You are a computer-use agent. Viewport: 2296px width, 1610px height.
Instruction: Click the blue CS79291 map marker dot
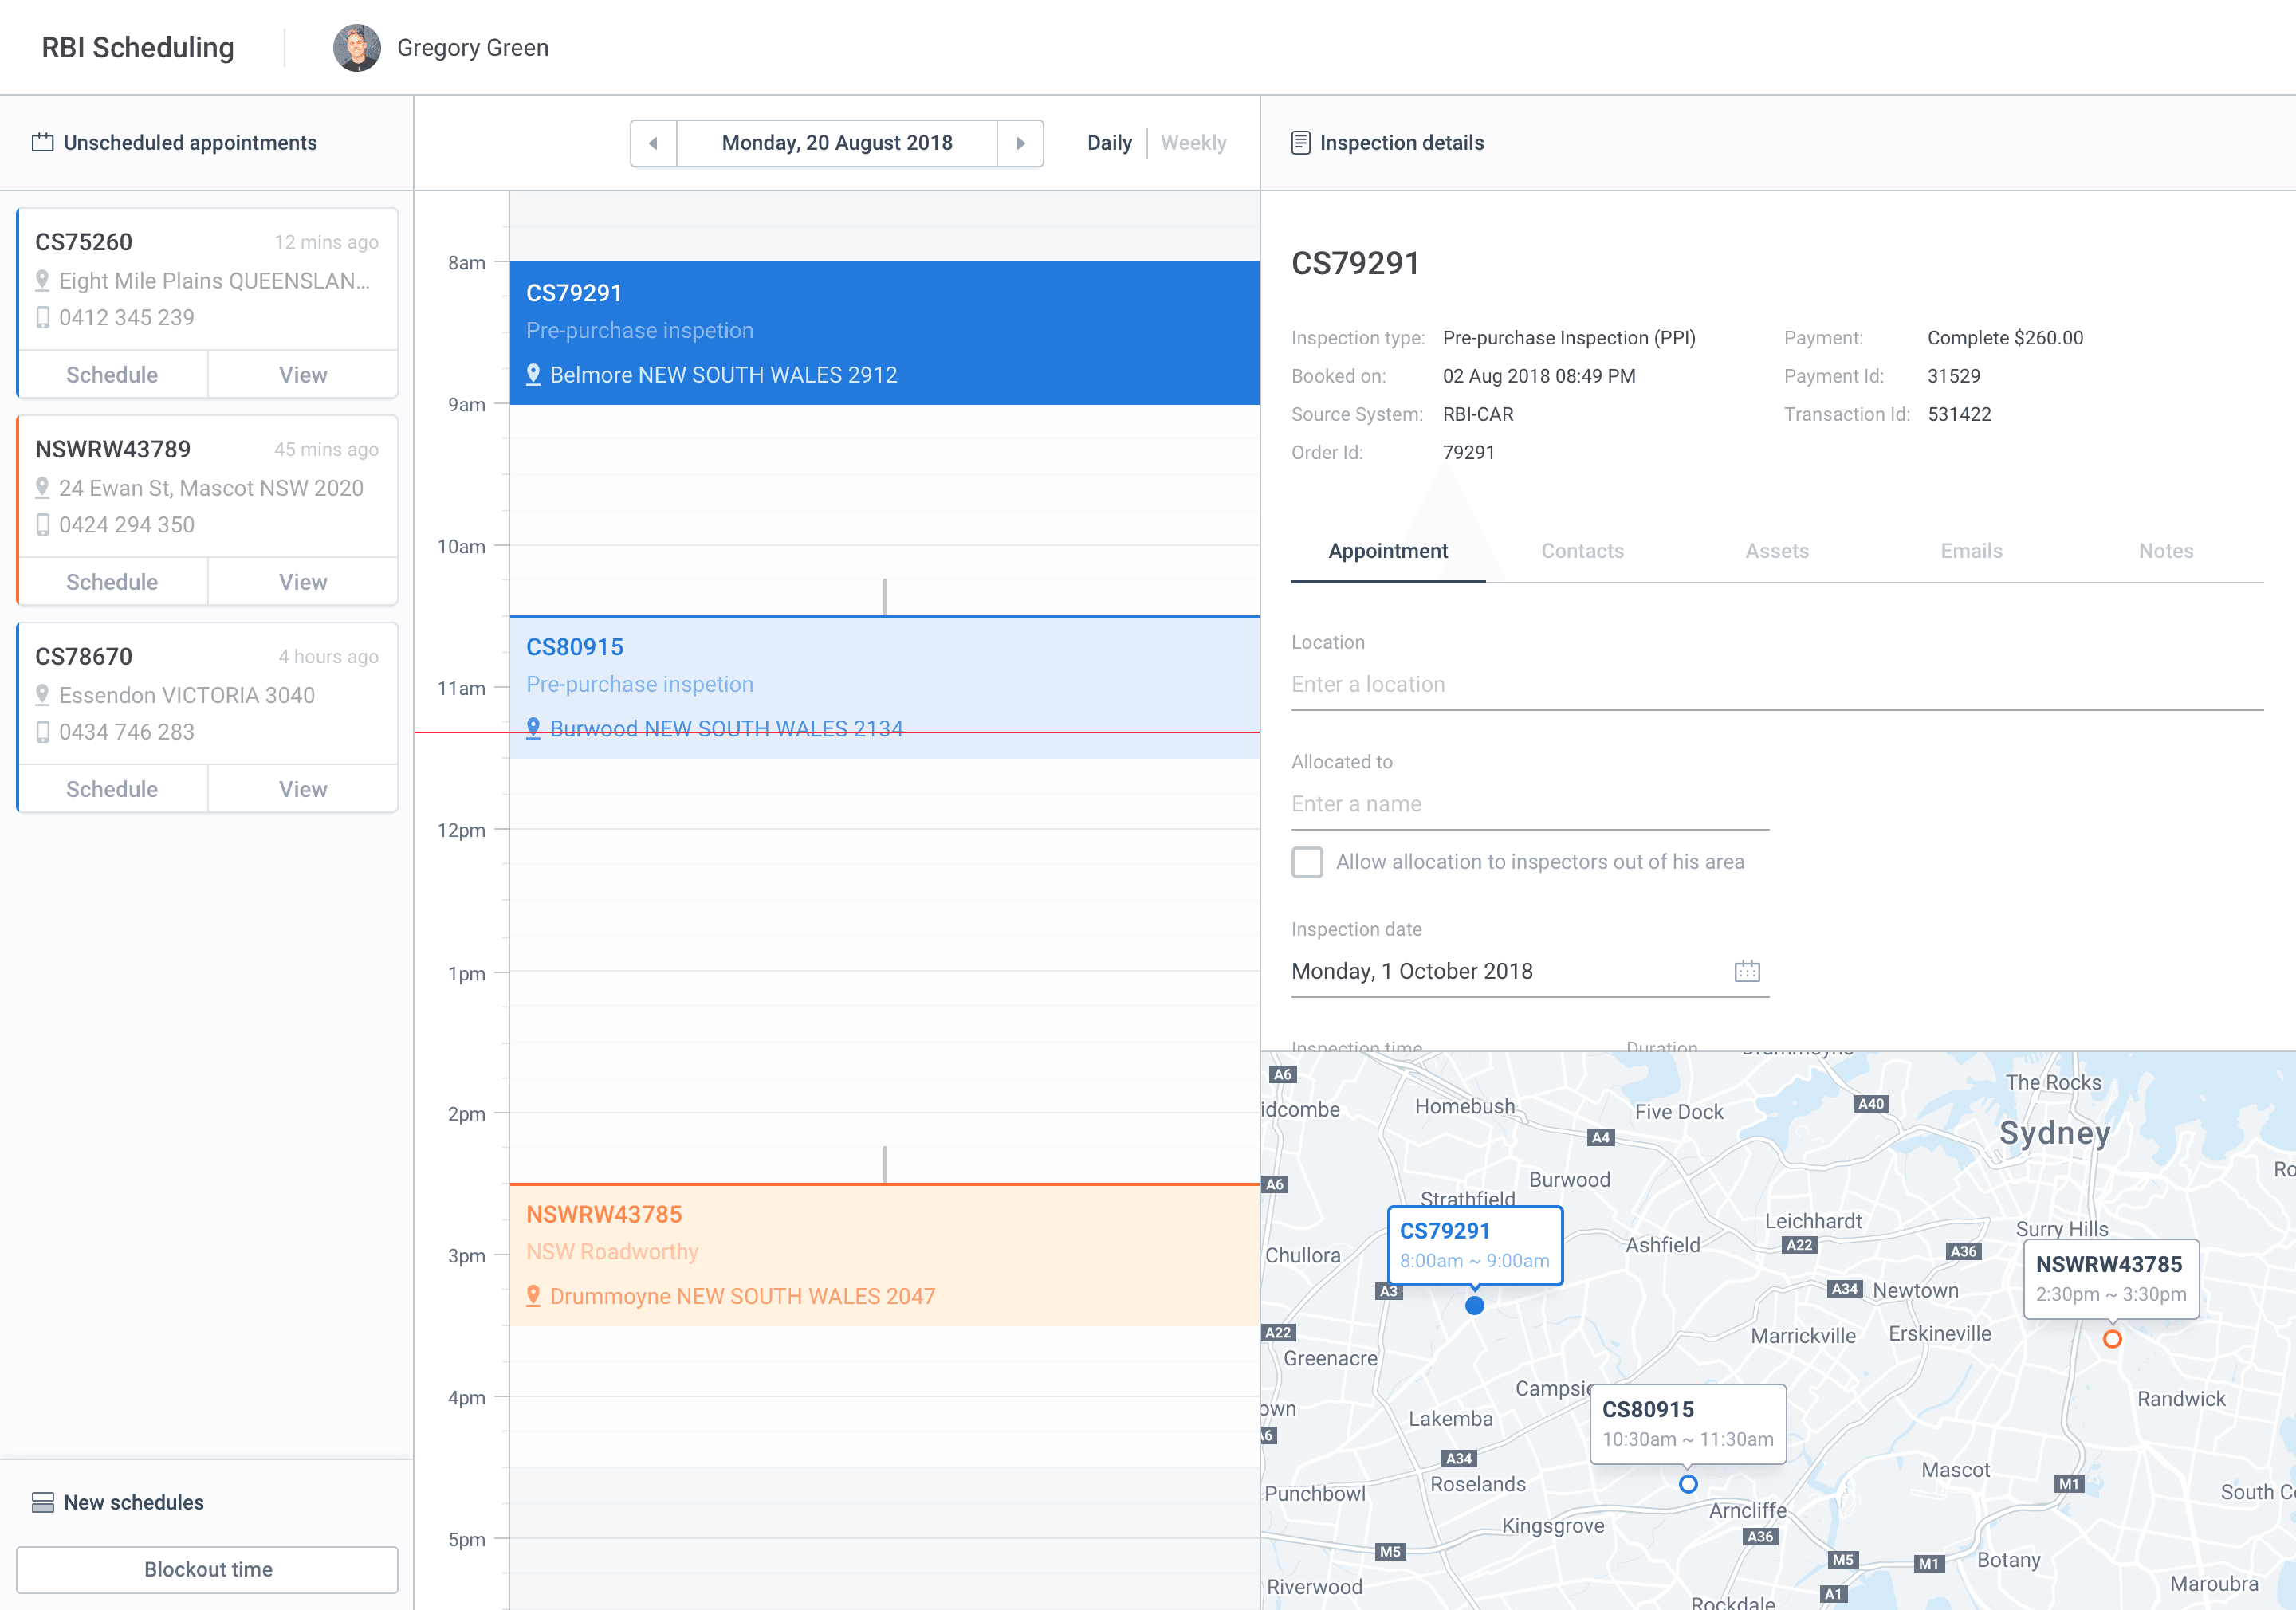point(1474,1305)
